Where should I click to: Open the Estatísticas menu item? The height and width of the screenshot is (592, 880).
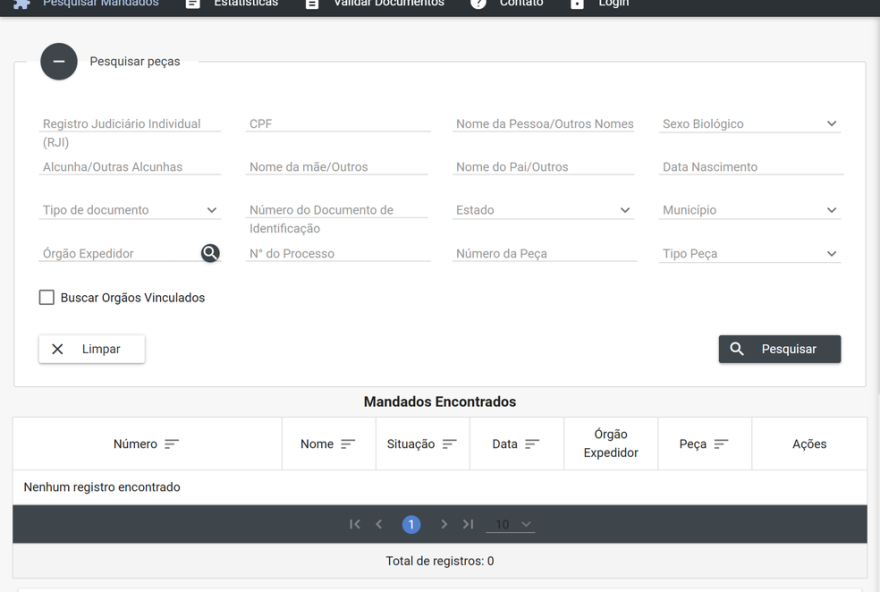pyautogui.click(x=232, y=4)
